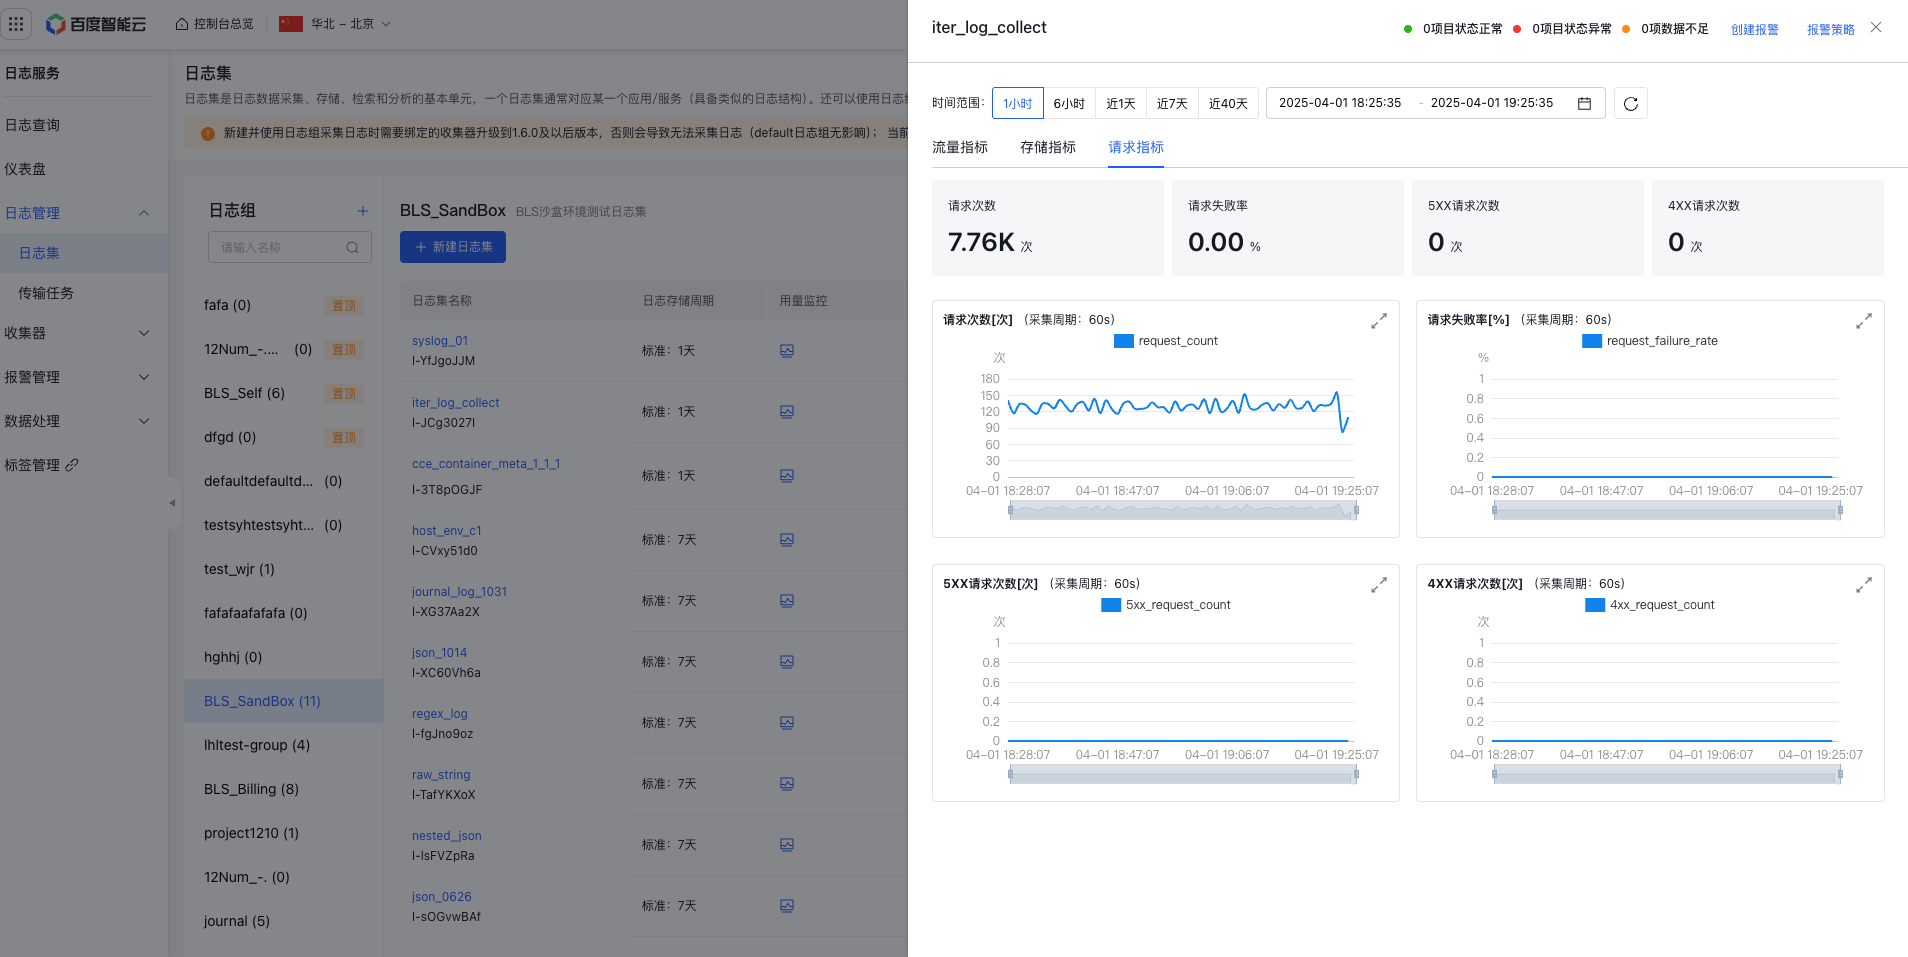Image resolution: width=1908 pixels, height=957 pixels.
Task: Open usage monitor icon for host_env_c1
Action: pyautogui.click(x=787, y=540)
